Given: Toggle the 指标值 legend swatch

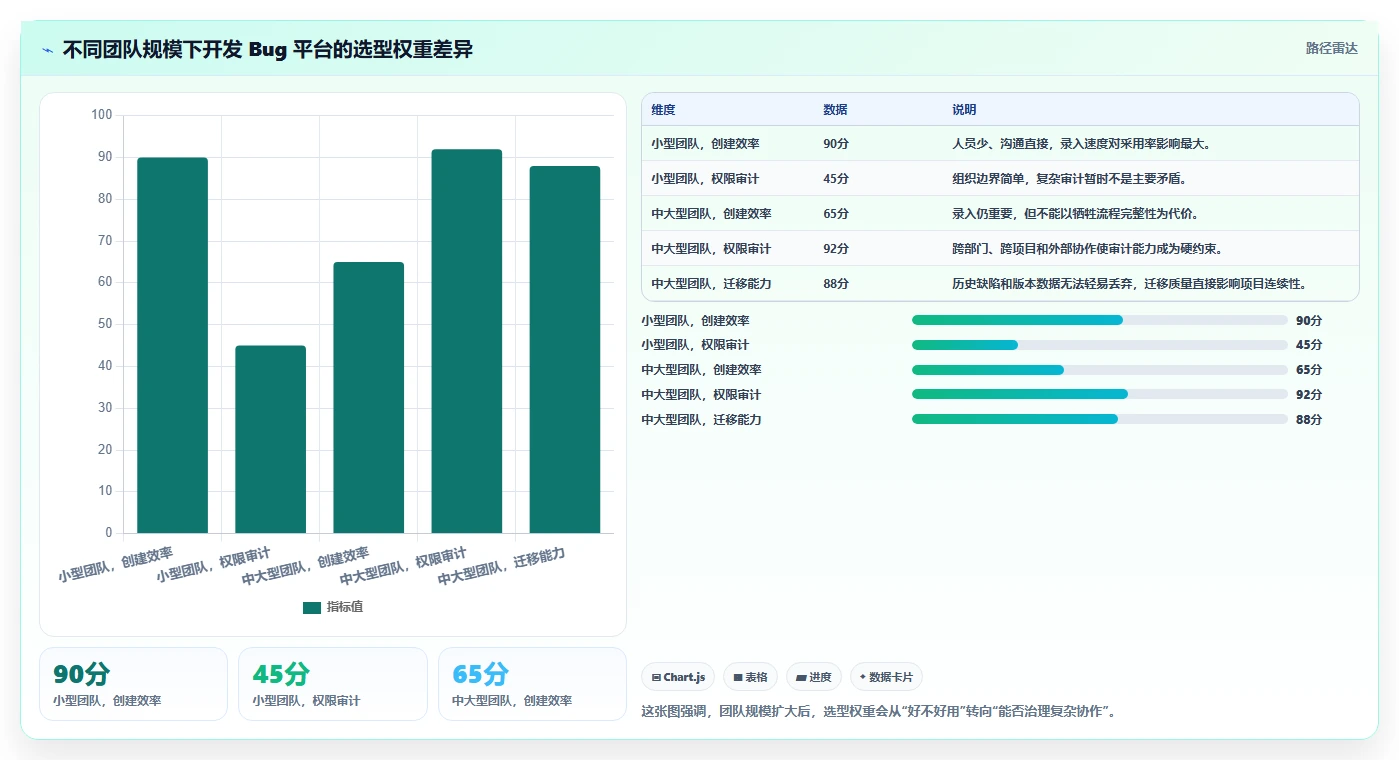Looking at the screenshot, I should (x=312, y=607).
